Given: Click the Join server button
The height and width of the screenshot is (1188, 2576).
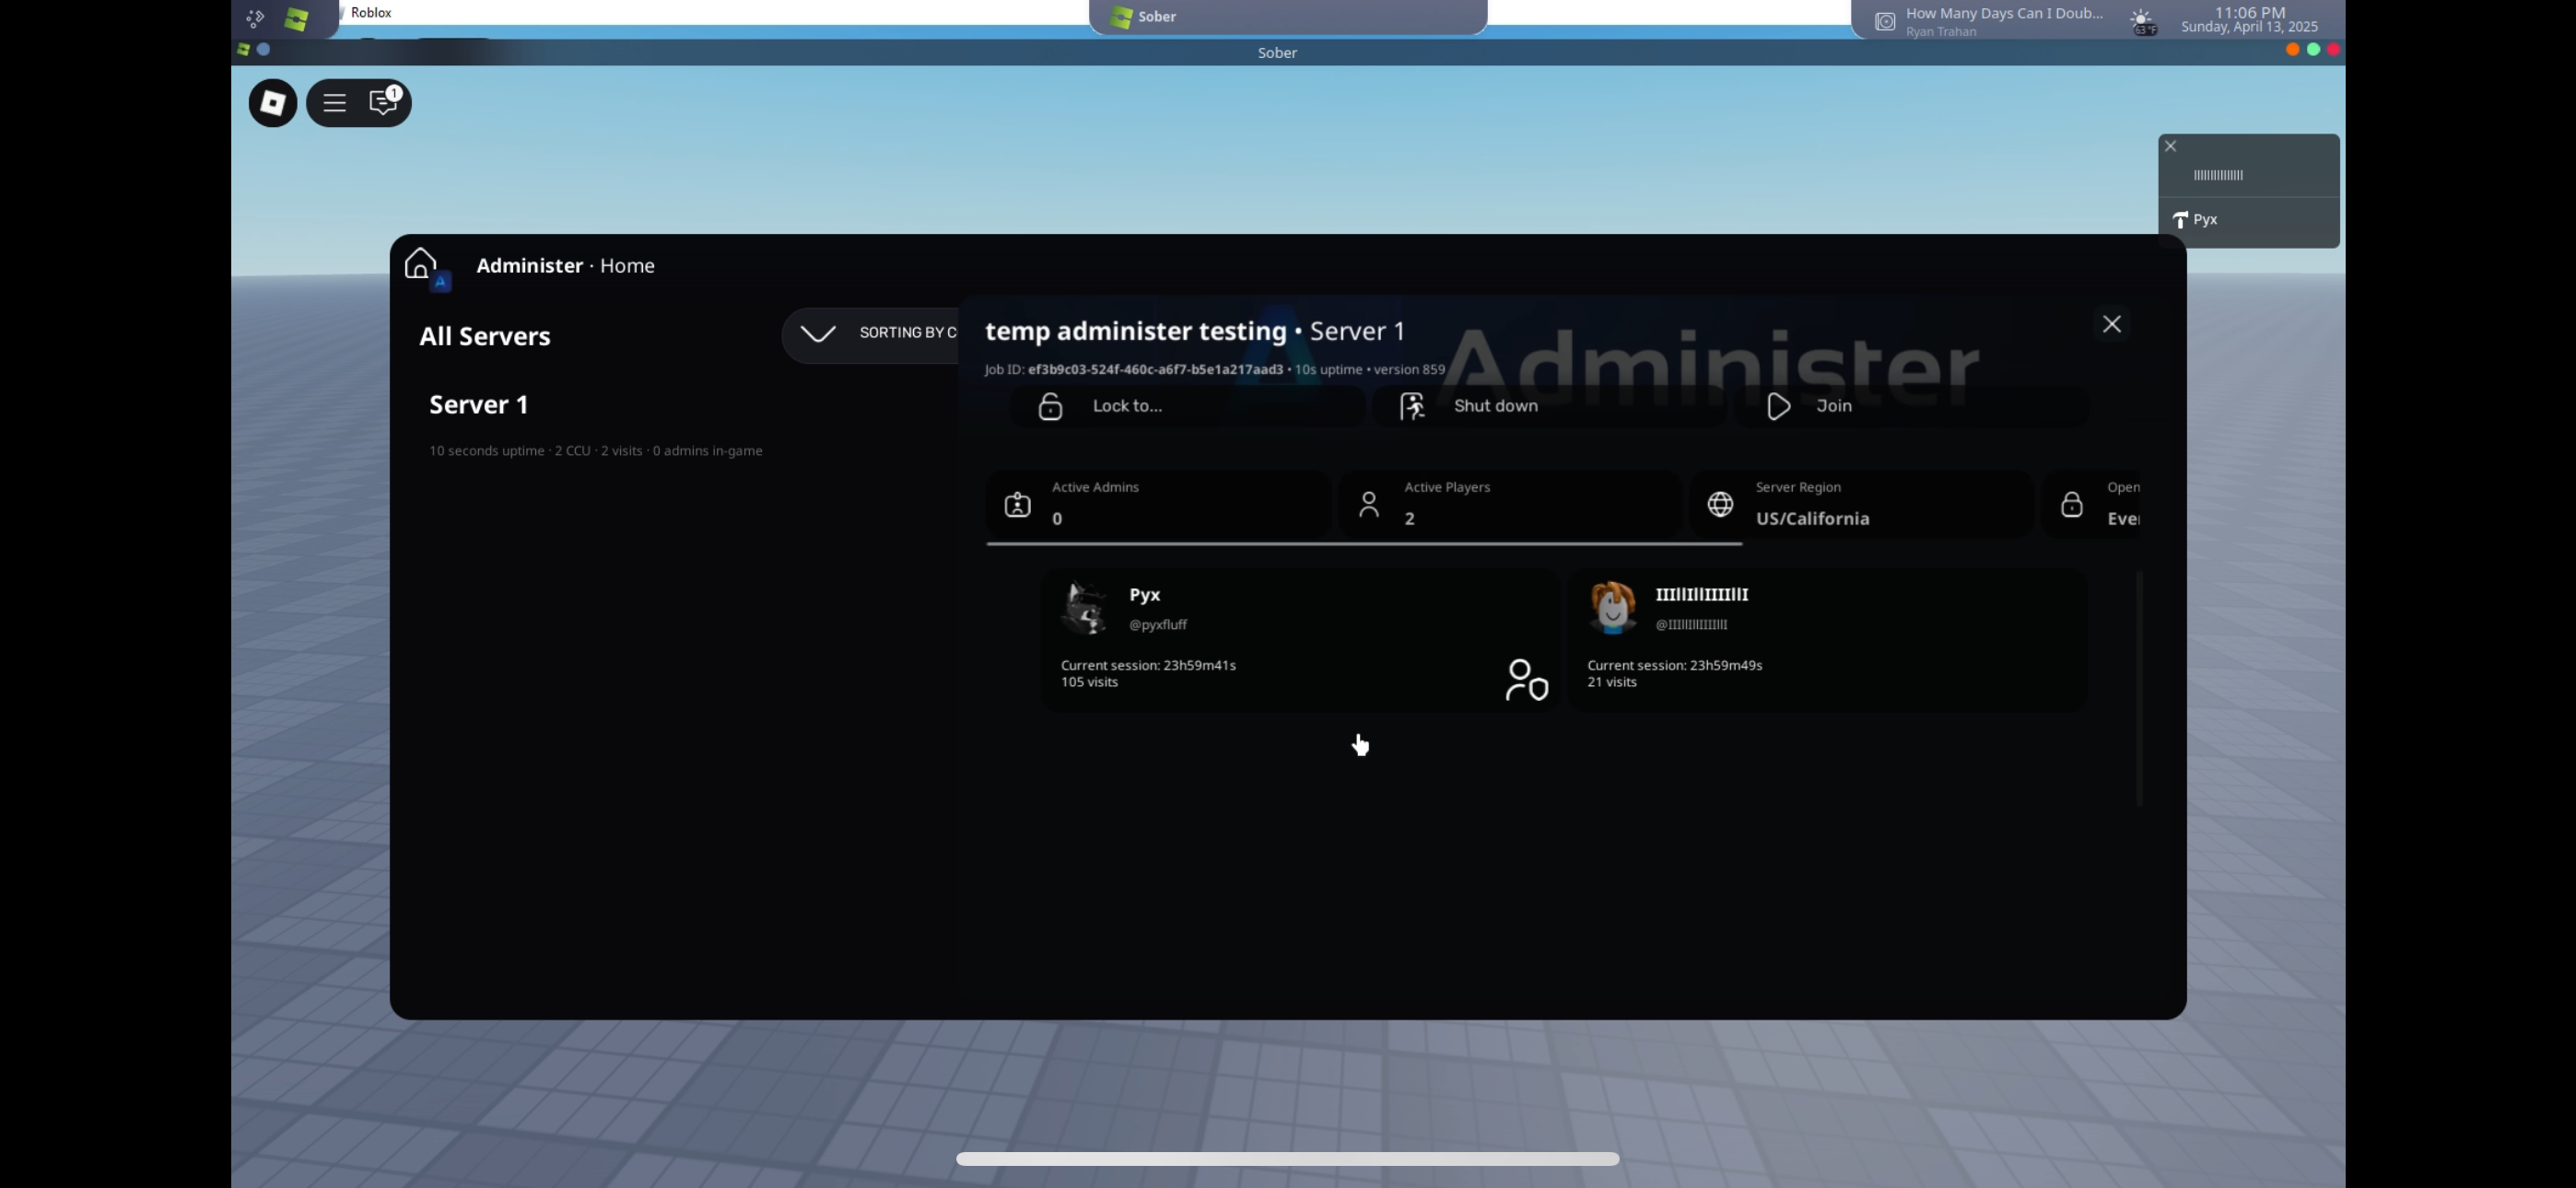Looking at the screenshot, I should coord(1911,406).
